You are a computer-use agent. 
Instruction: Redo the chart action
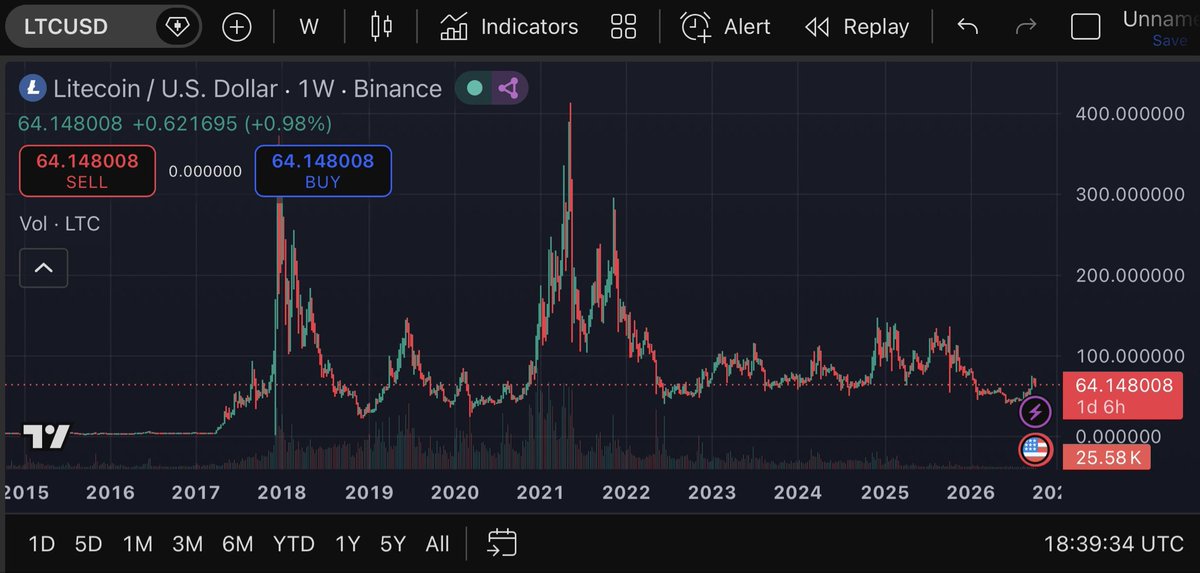click(x=1025, y=27)
